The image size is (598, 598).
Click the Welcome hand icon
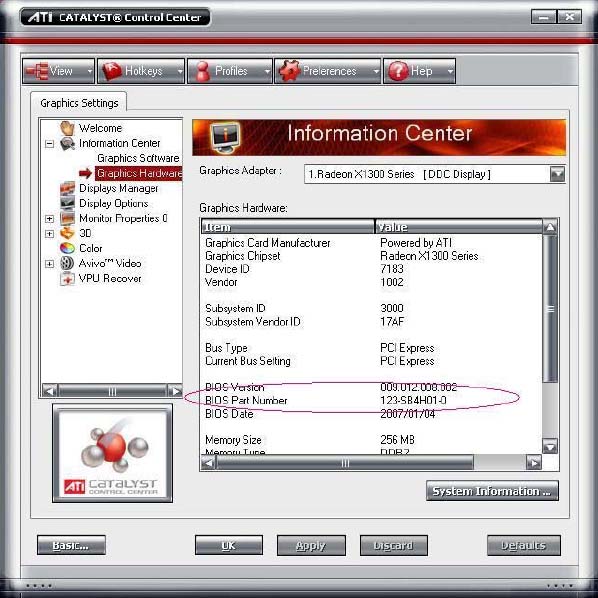[x=67, y=128]
